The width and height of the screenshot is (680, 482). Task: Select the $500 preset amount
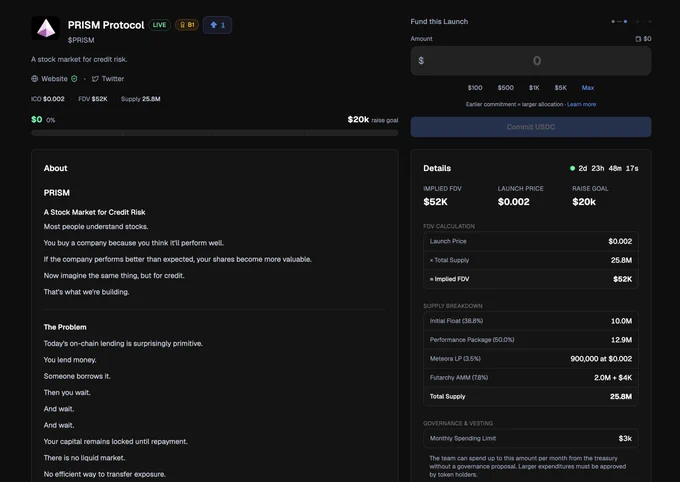coord(505,88)
